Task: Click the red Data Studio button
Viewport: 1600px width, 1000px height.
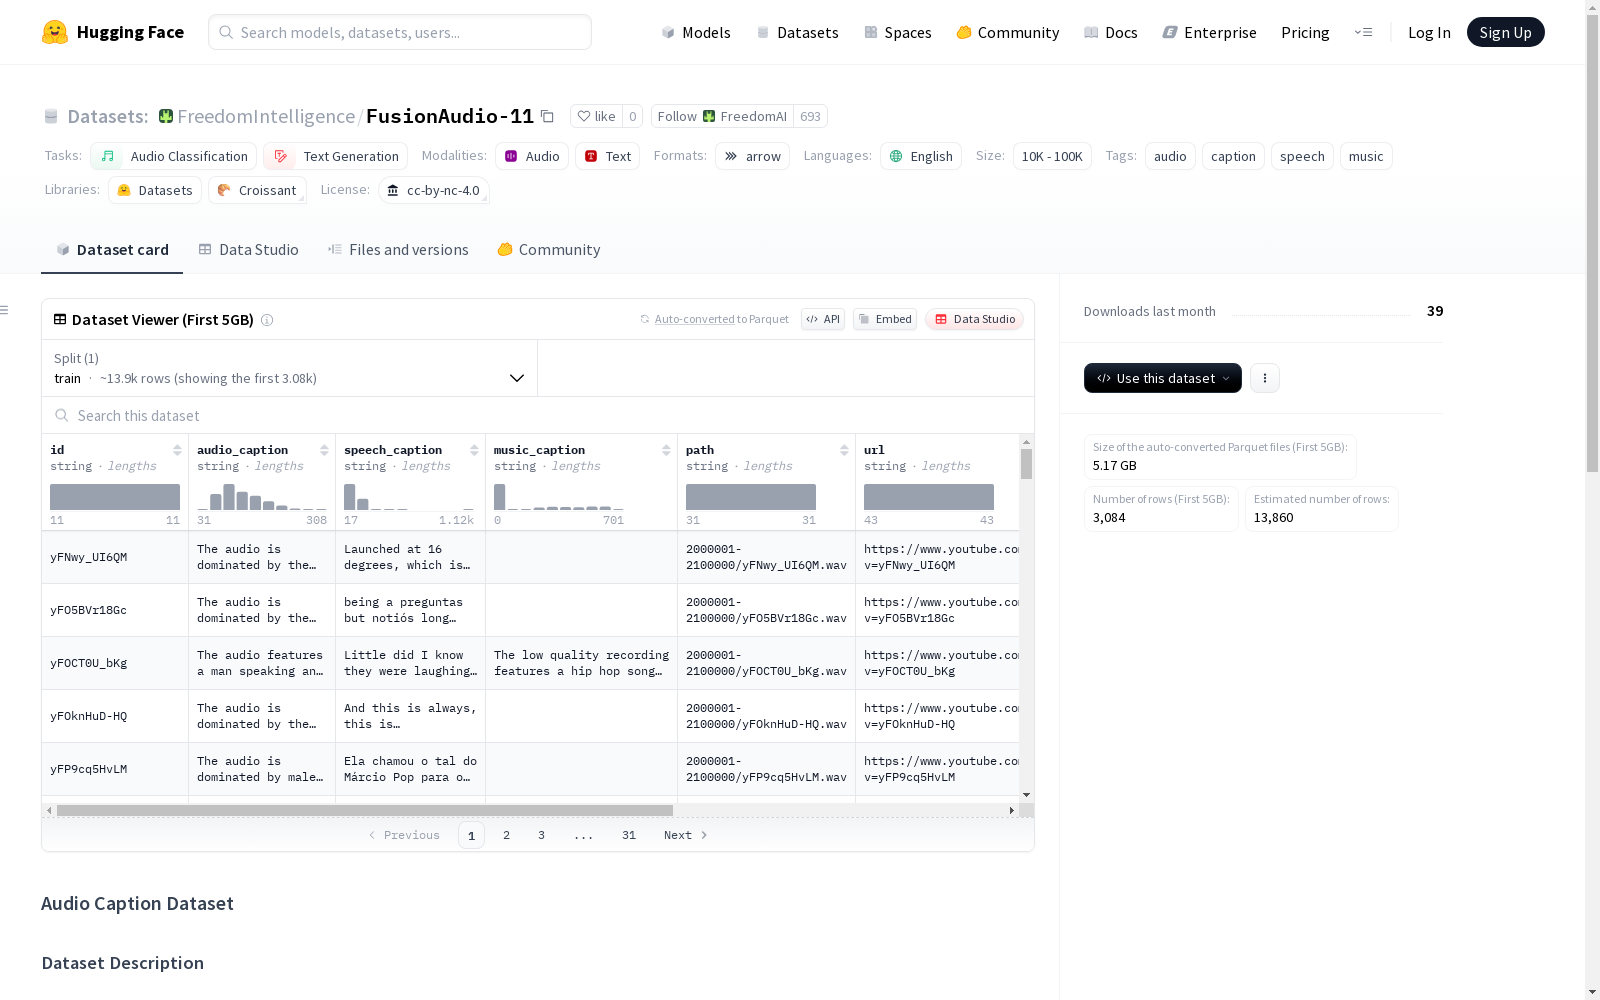Action: click(975, 319)
